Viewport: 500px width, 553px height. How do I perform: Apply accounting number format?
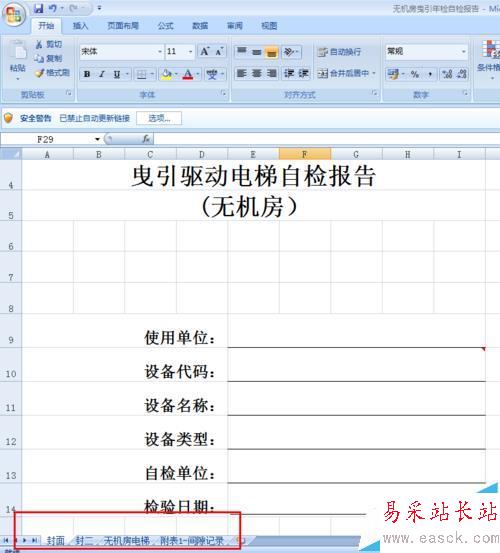pos(393,74)
